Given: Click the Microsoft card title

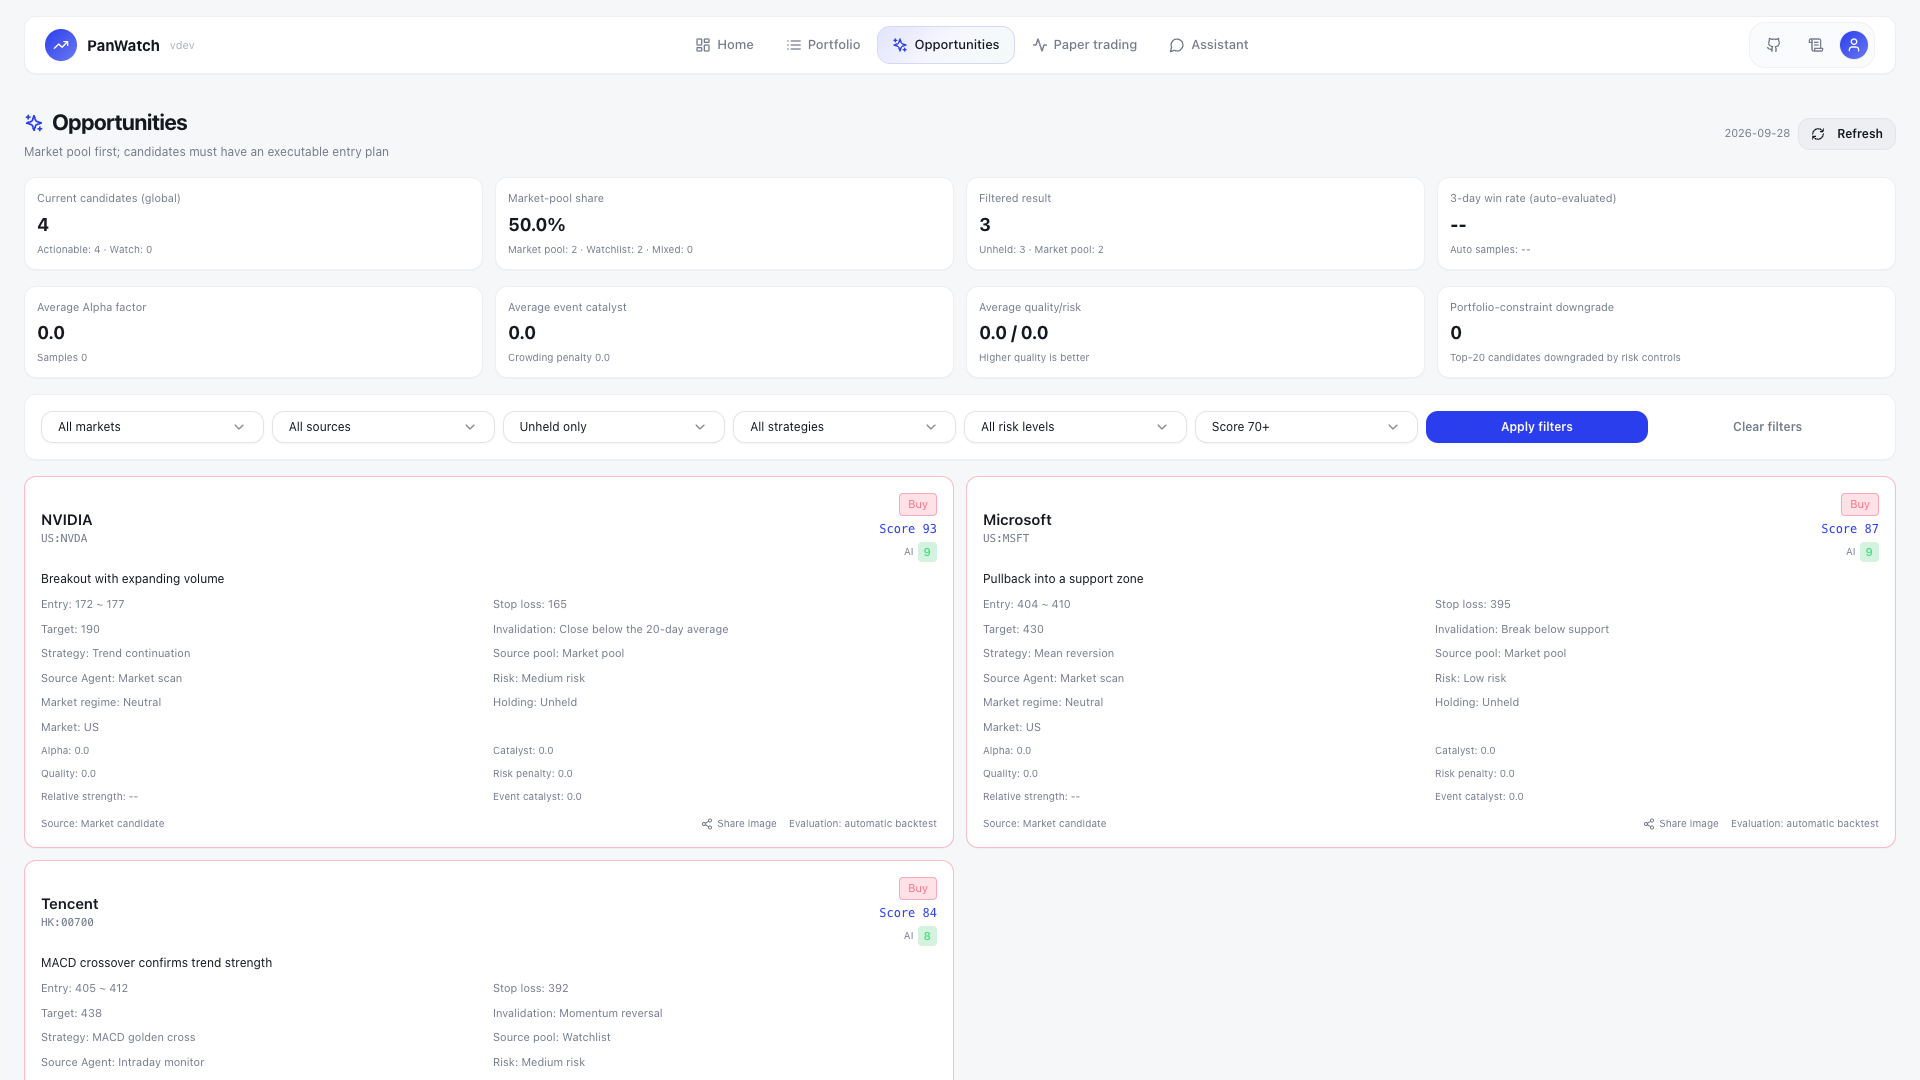Looking at the screenshot, I should tap(1017, 520).
